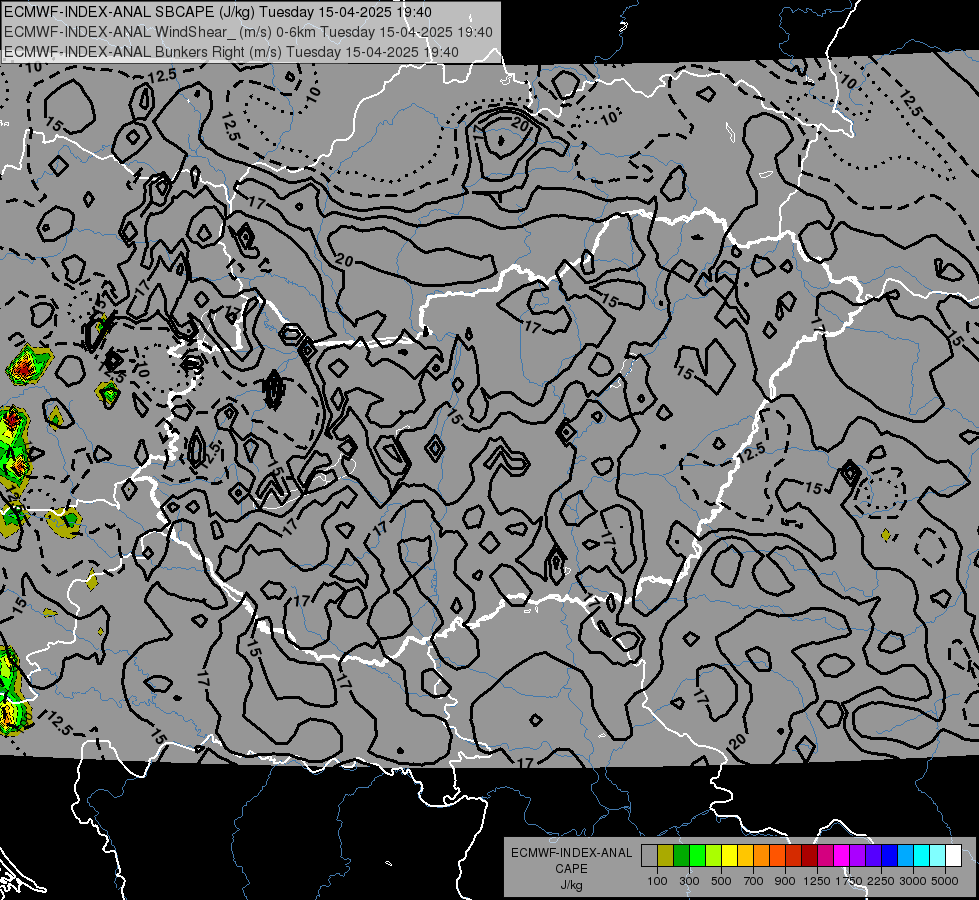979x900 pixels.
Task: Click the 1750 legend value
Action: pos(849,881)
